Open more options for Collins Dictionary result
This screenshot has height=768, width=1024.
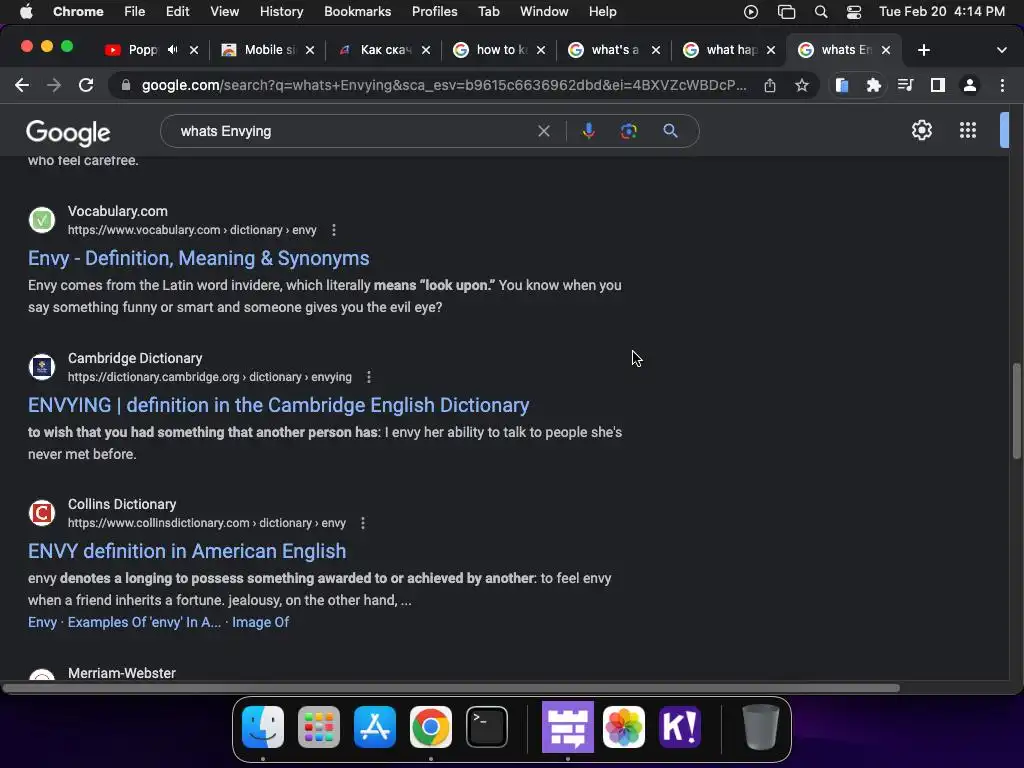click(363, 523)
